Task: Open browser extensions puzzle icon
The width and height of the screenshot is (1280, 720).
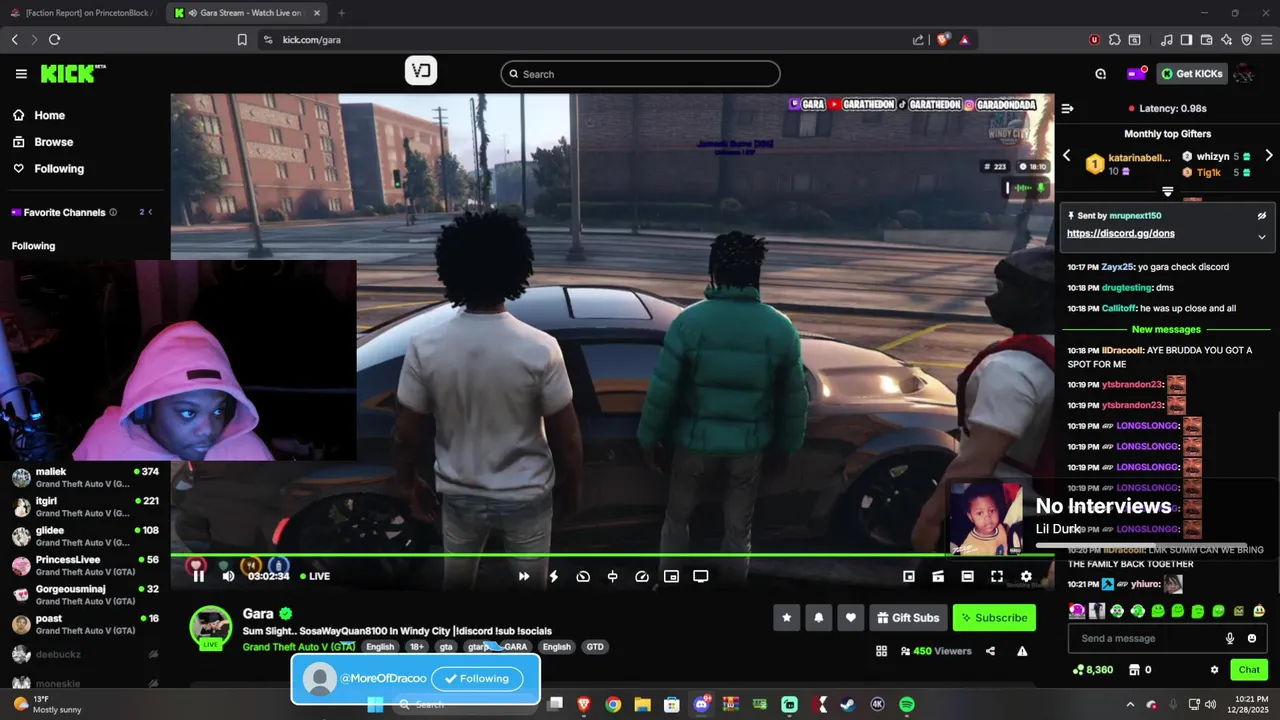Action: coord(1114,40)
